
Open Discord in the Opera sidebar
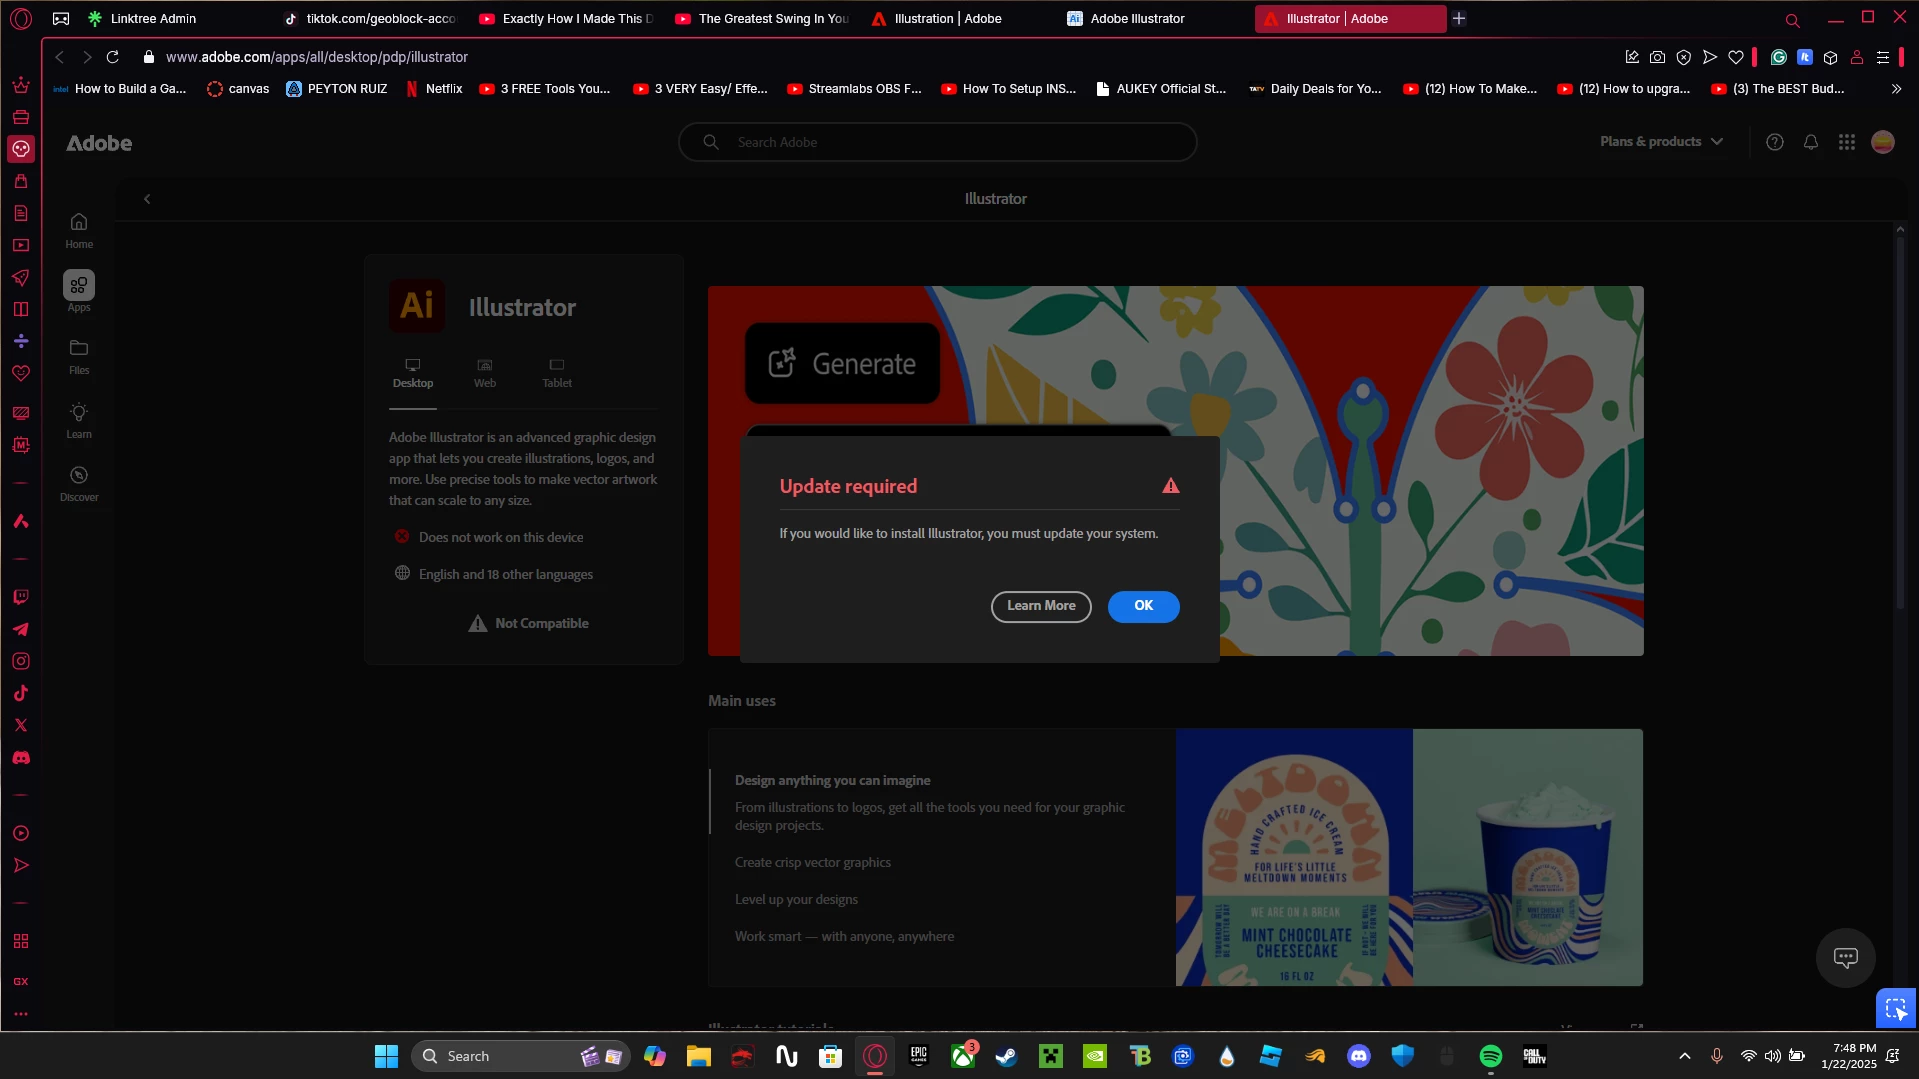point(21,758)
